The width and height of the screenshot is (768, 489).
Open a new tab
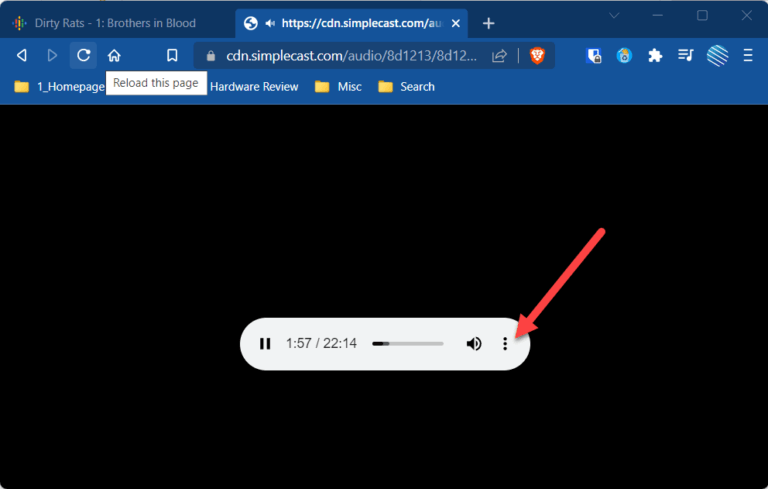pos(488,23)
